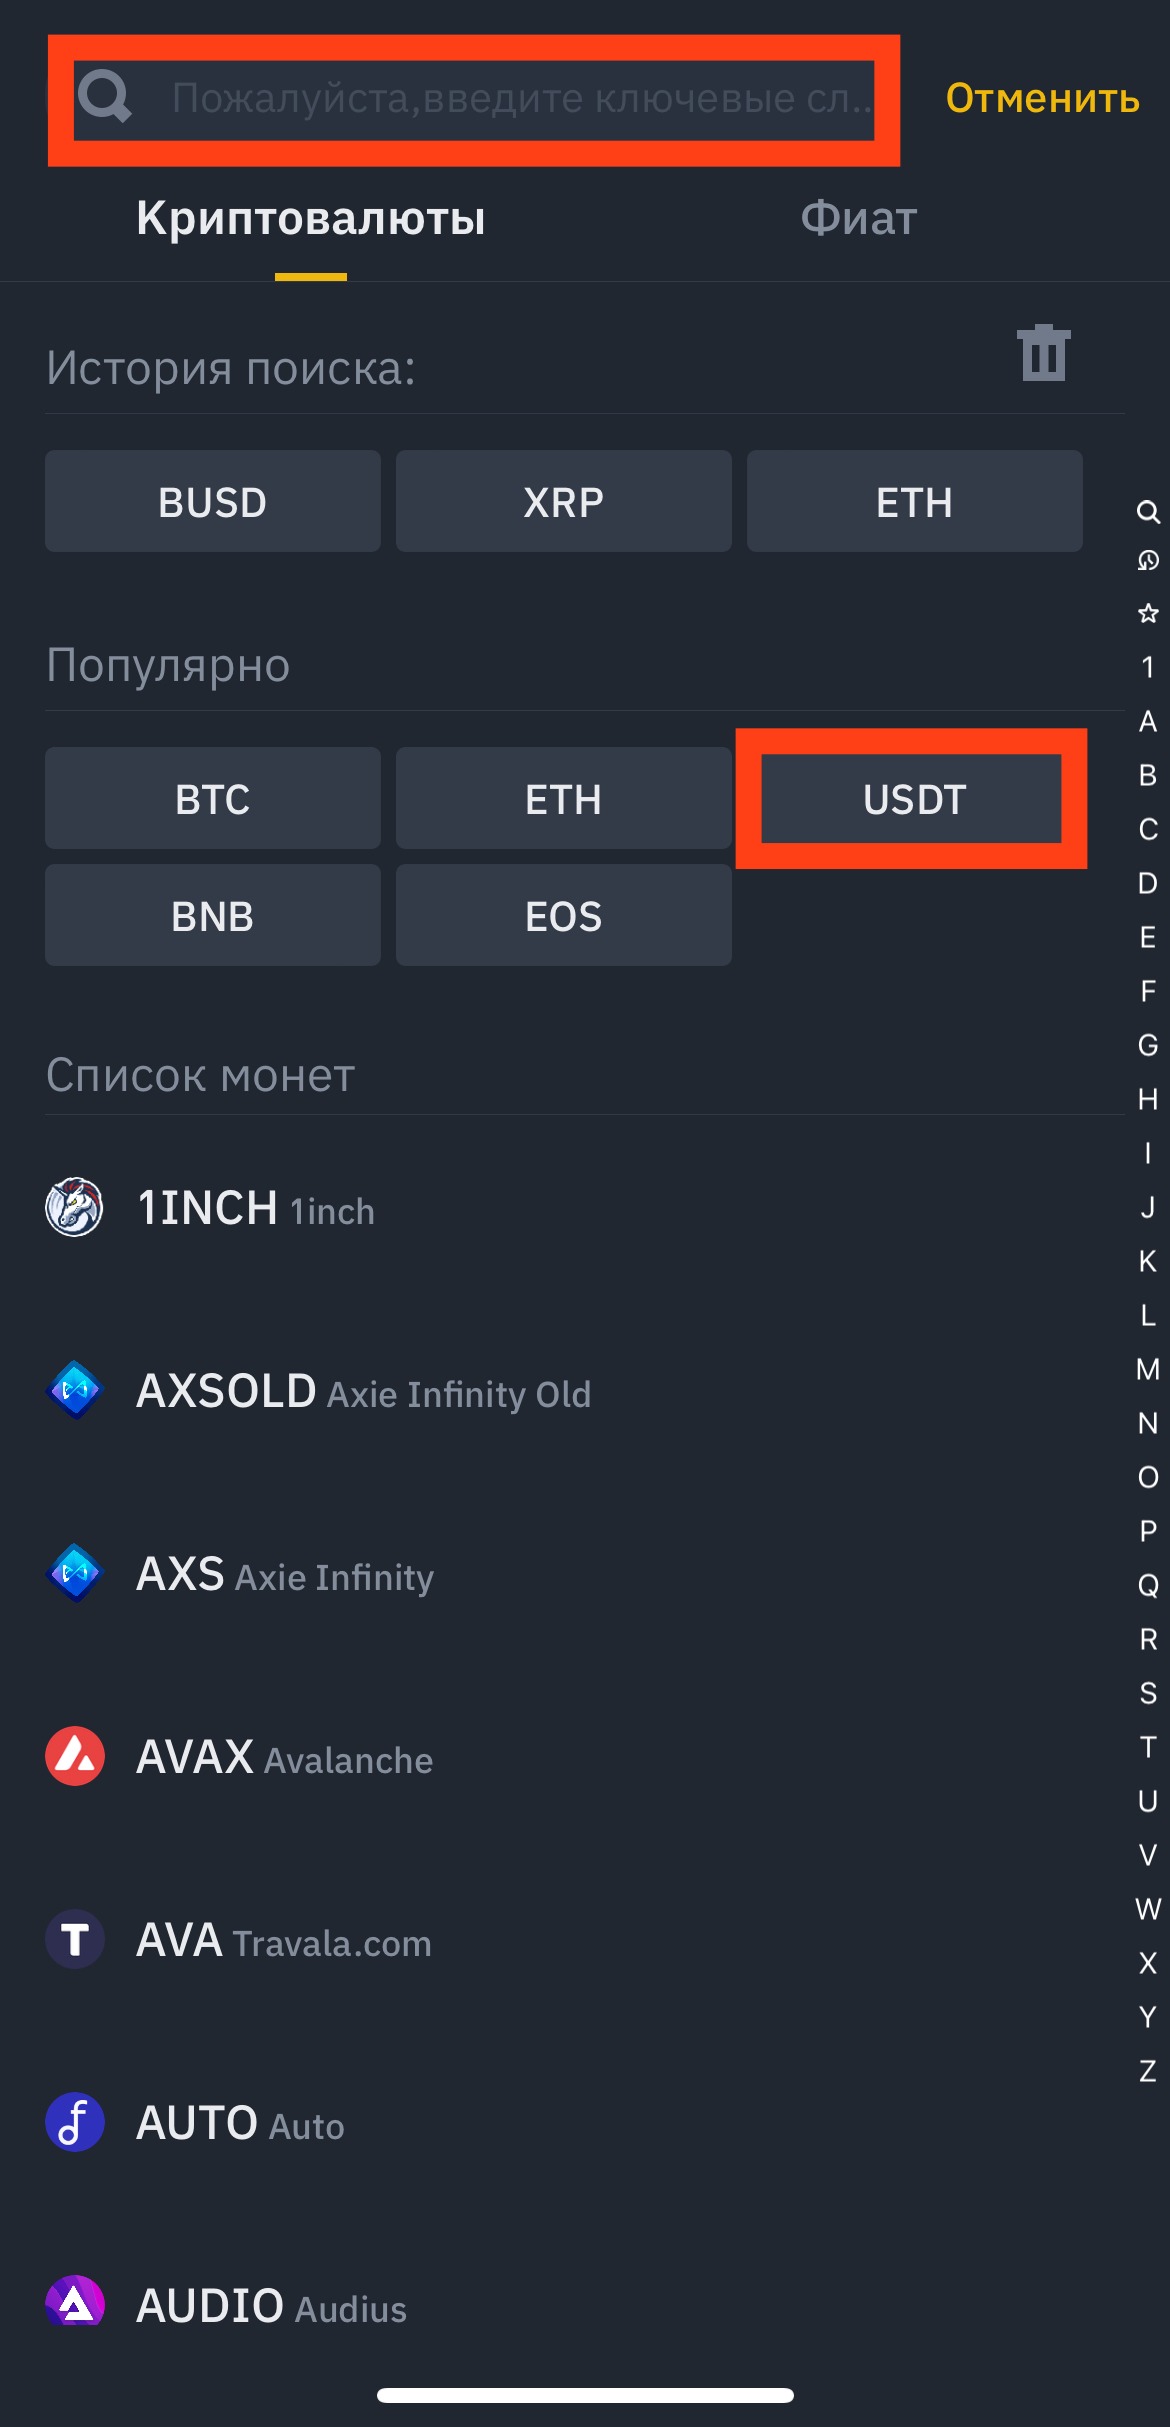Tap the AVAX Avalanche red logo
1170x2427 pixels.
click(74, 1756)
